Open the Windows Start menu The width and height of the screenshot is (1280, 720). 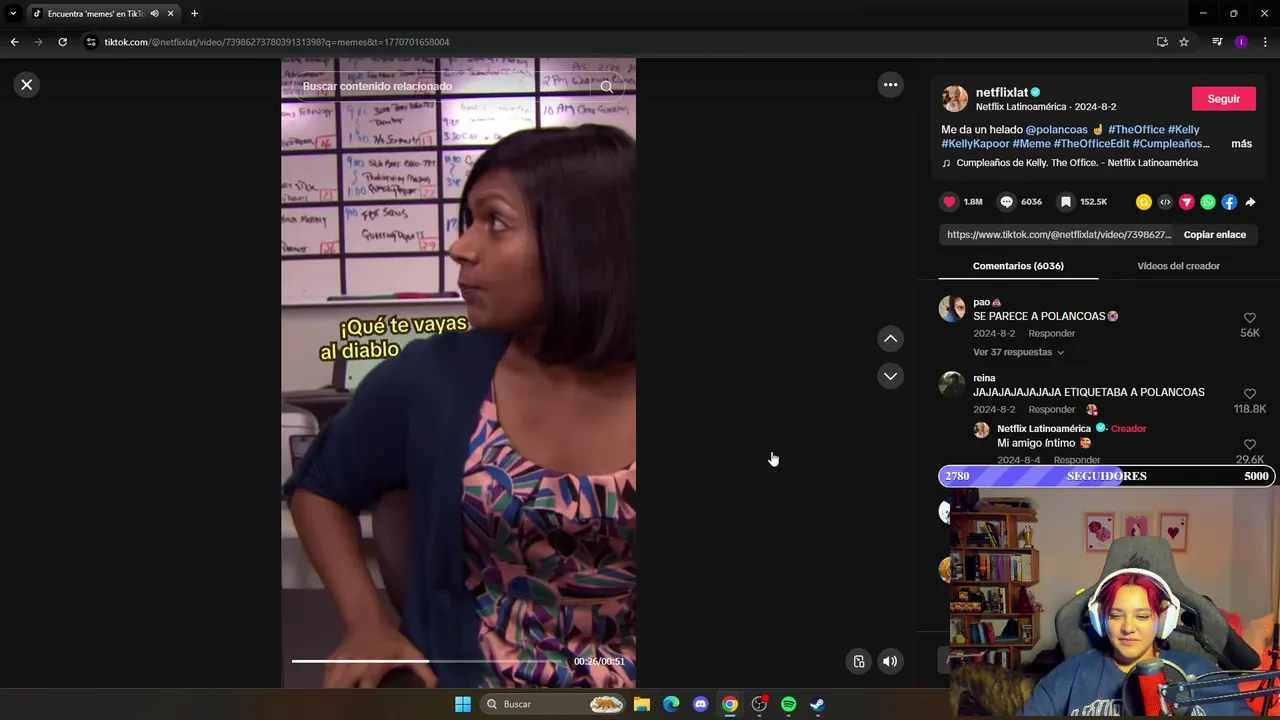pyautogui.click(x=463, y=704)
